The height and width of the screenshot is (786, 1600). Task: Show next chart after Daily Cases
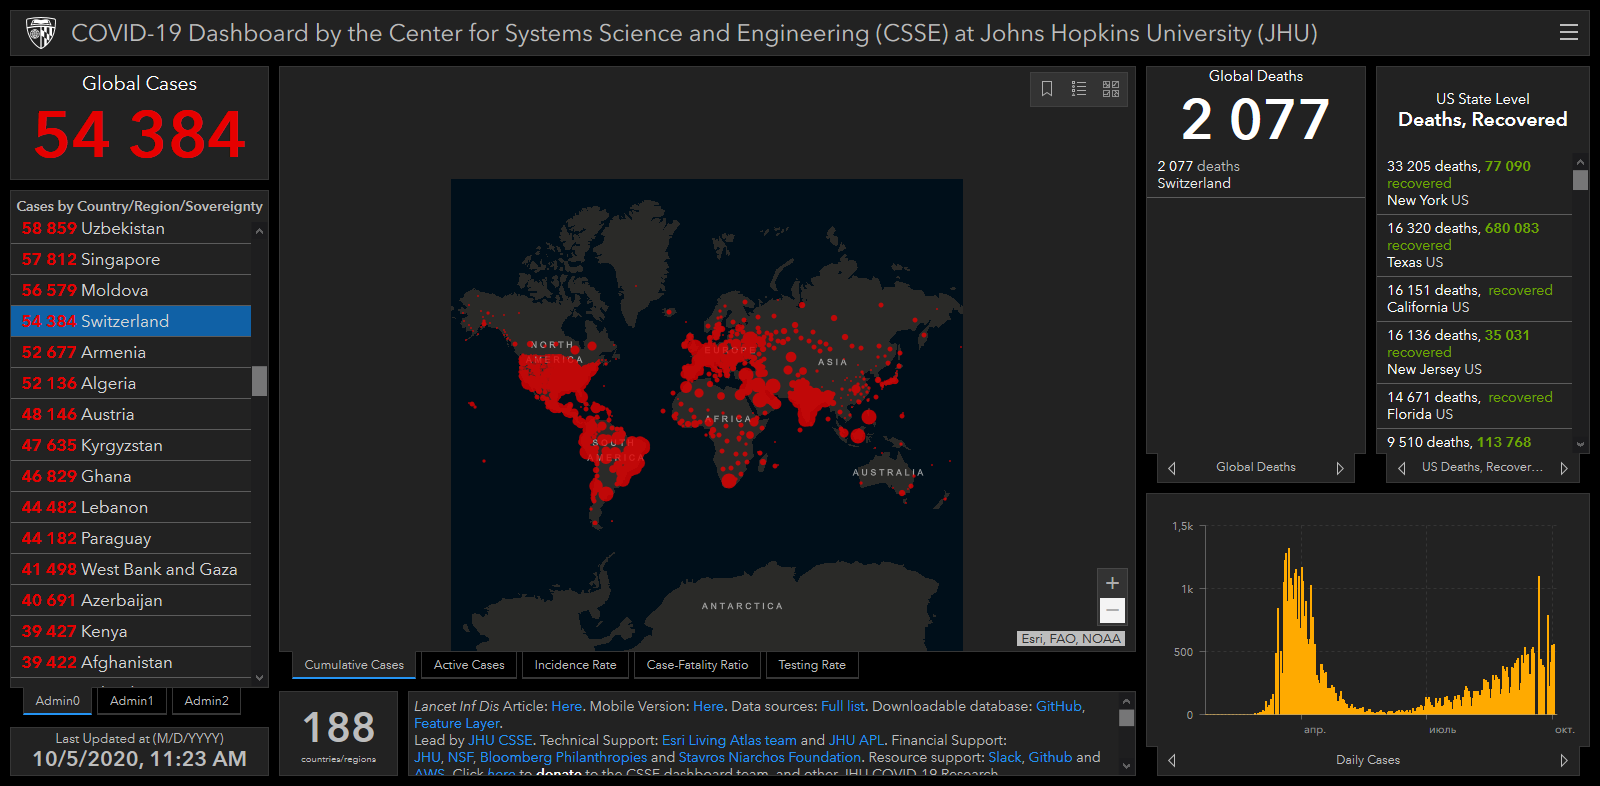pos(1564,761)
